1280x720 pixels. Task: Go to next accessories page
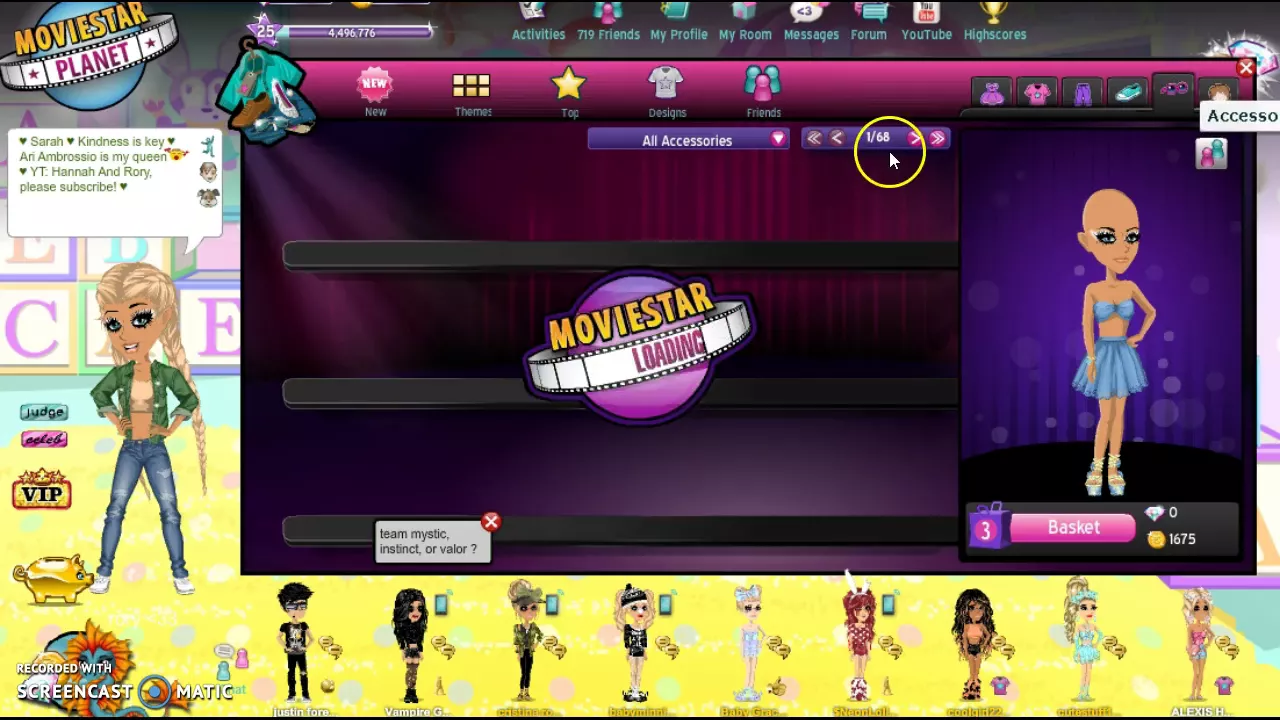(x=914, y=139)
